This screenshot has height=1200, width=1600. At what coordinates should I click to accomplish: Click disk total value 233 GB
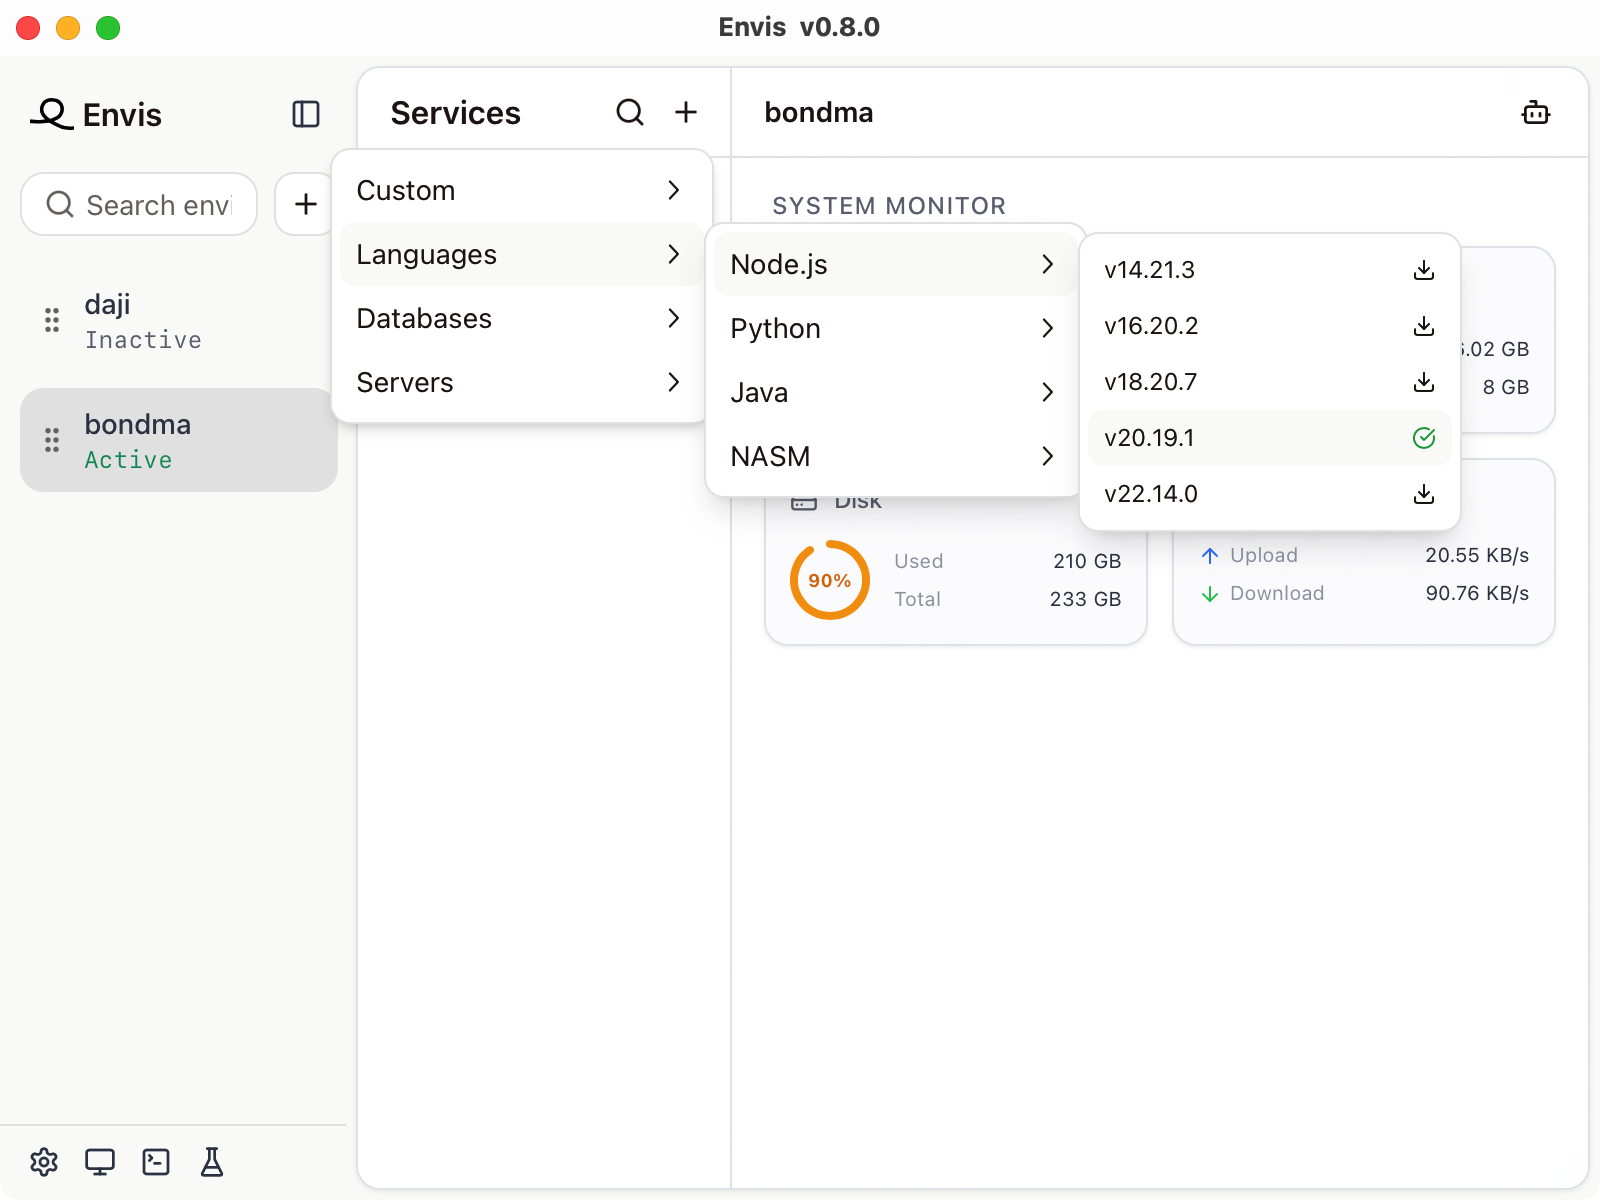pos(1085,599)
